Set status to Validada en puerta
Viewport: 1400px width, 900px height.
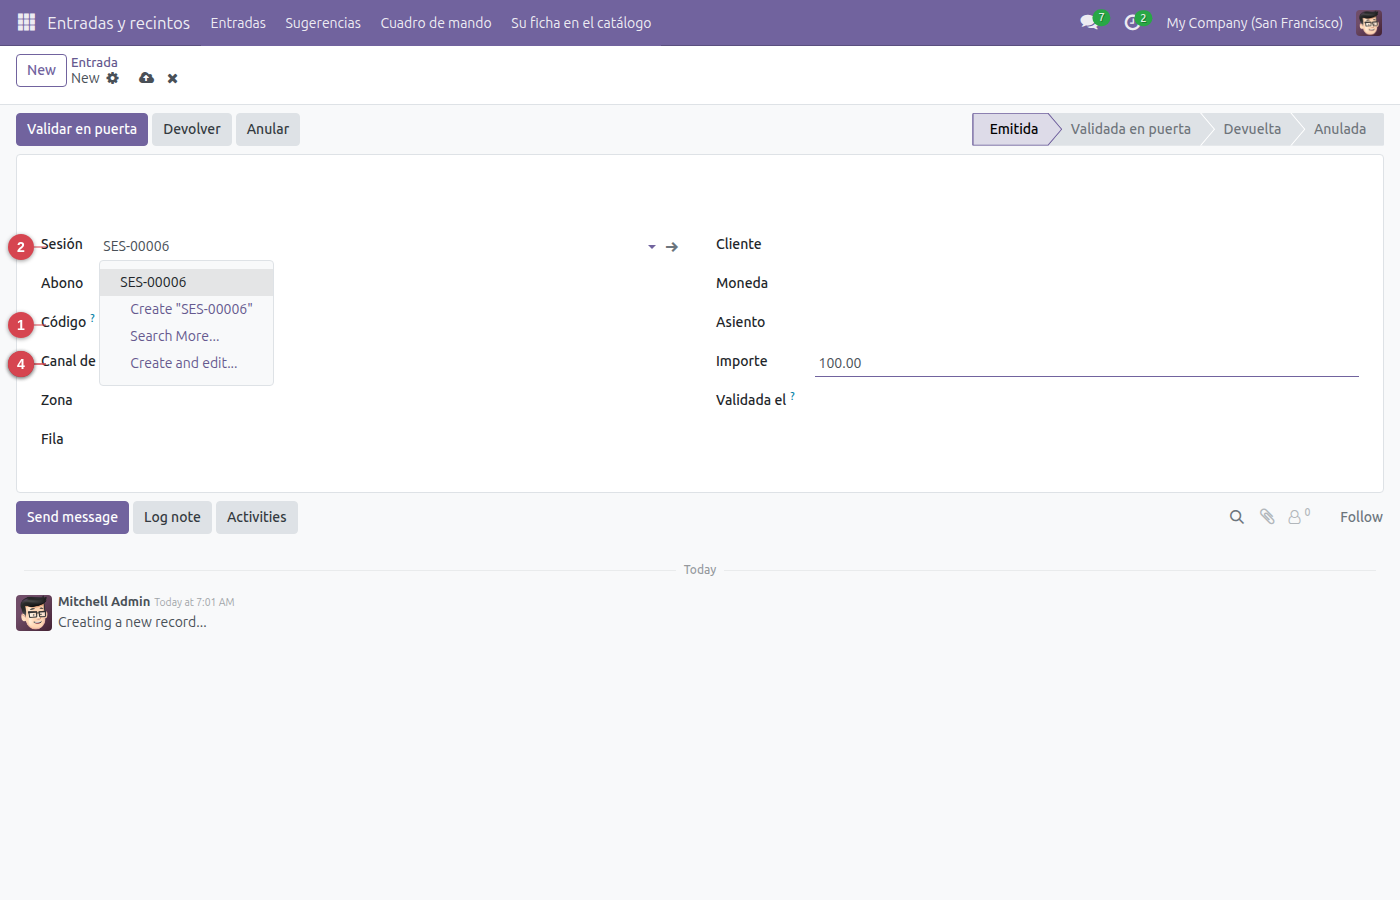(x=1130, y=129)
